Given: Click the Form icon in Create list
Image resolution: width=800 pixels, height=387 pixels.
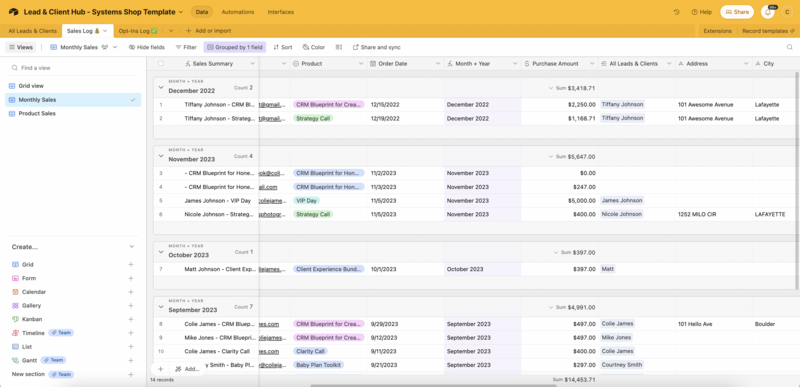Looking at the screenshot, I should [15, 278].
